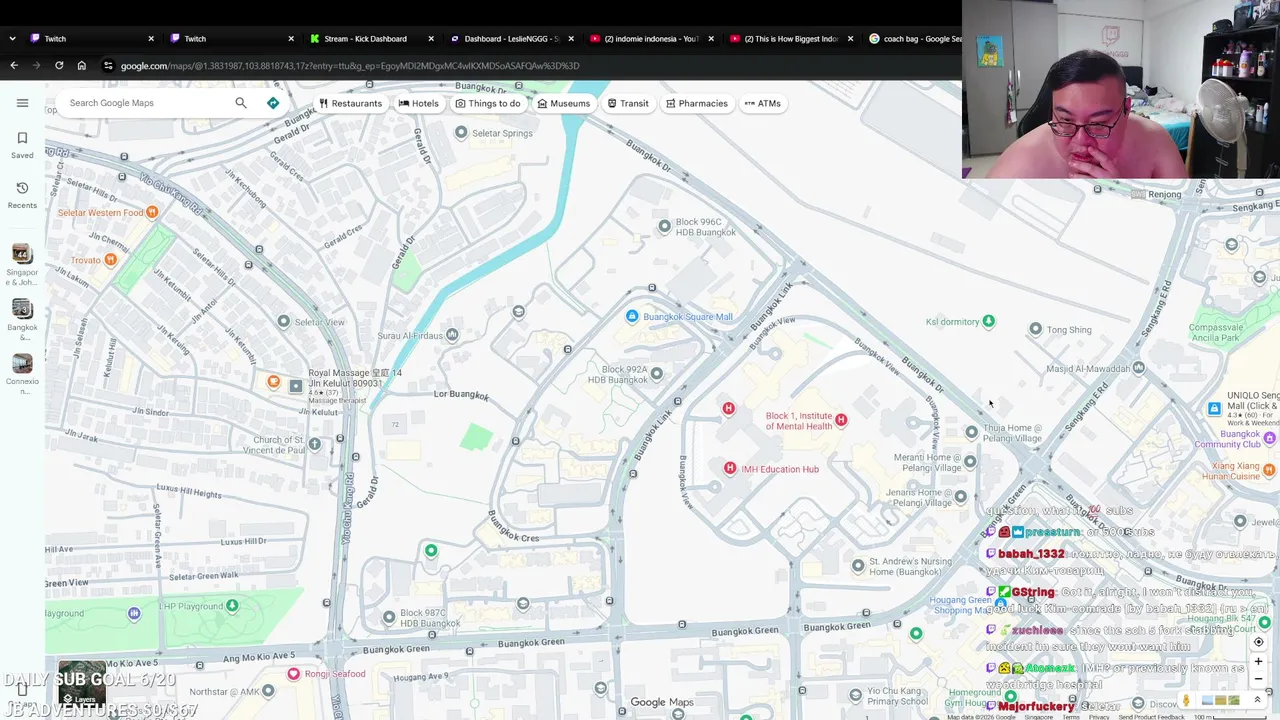Image resolution: width=1280 pixels, height=720 pixels.
Task: Focus the Search Google Maps field
Action: (148, 103)
